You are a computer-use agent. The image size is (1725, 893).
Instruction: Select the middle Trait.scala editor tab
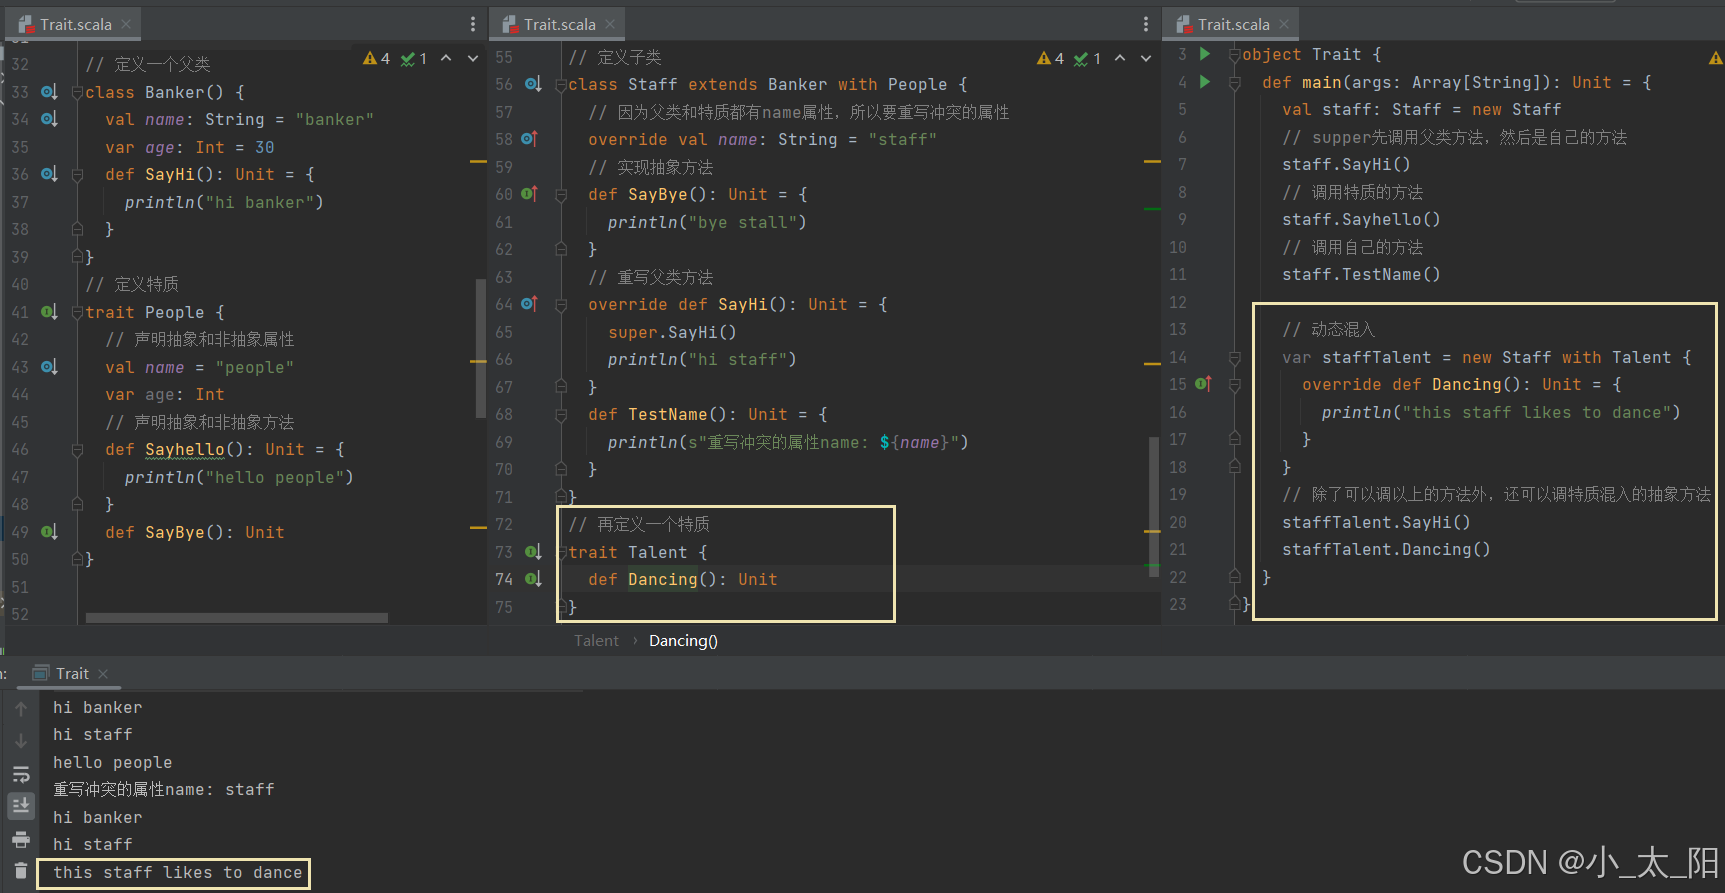[x=560, y=24]
